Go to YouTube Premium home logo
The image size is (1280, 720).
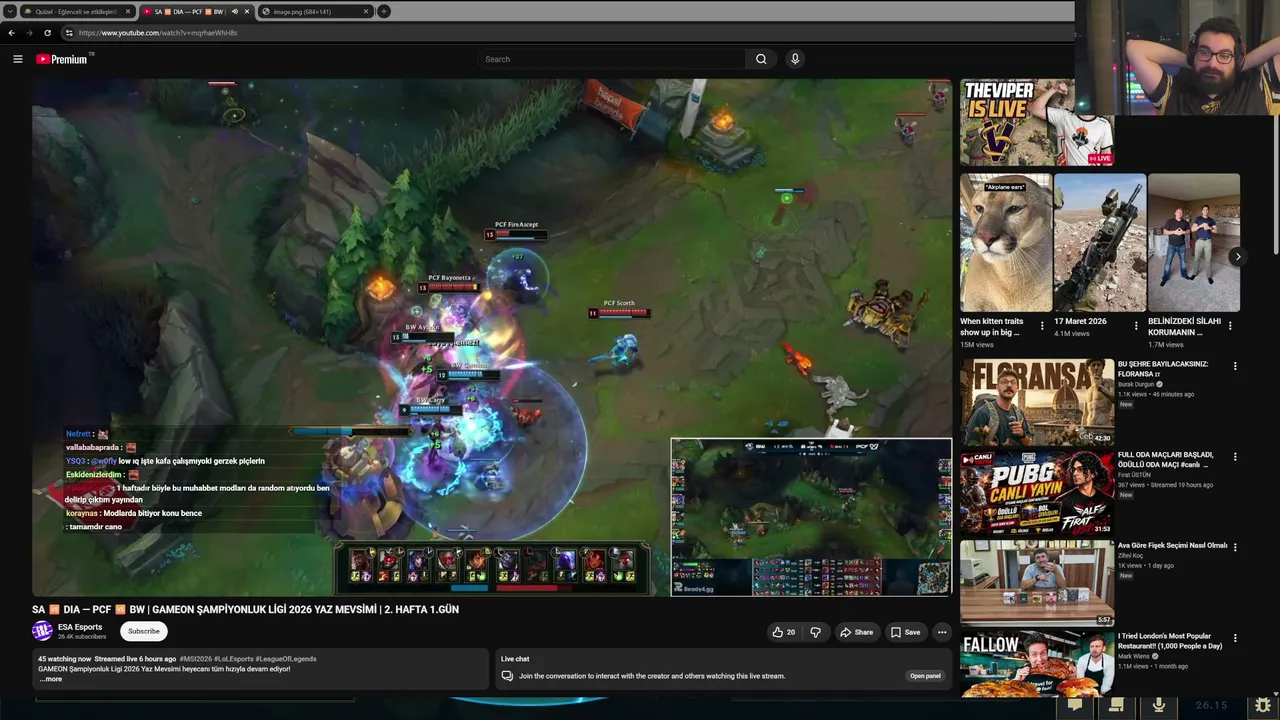[x=62, y=59]
